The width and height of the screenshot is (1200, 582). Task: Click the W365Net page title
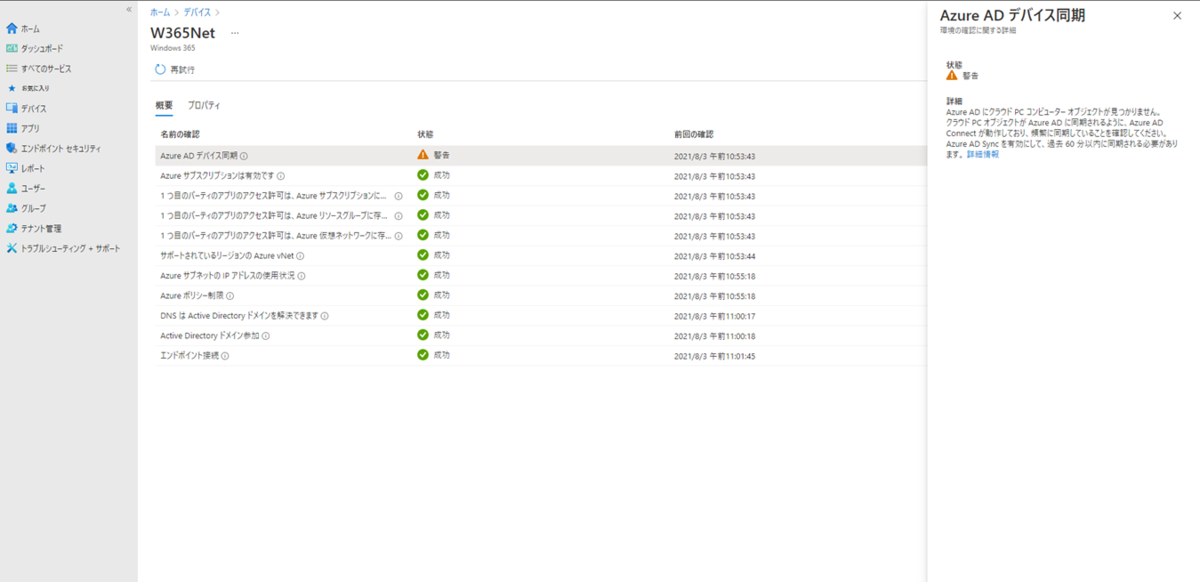point(183,32)
